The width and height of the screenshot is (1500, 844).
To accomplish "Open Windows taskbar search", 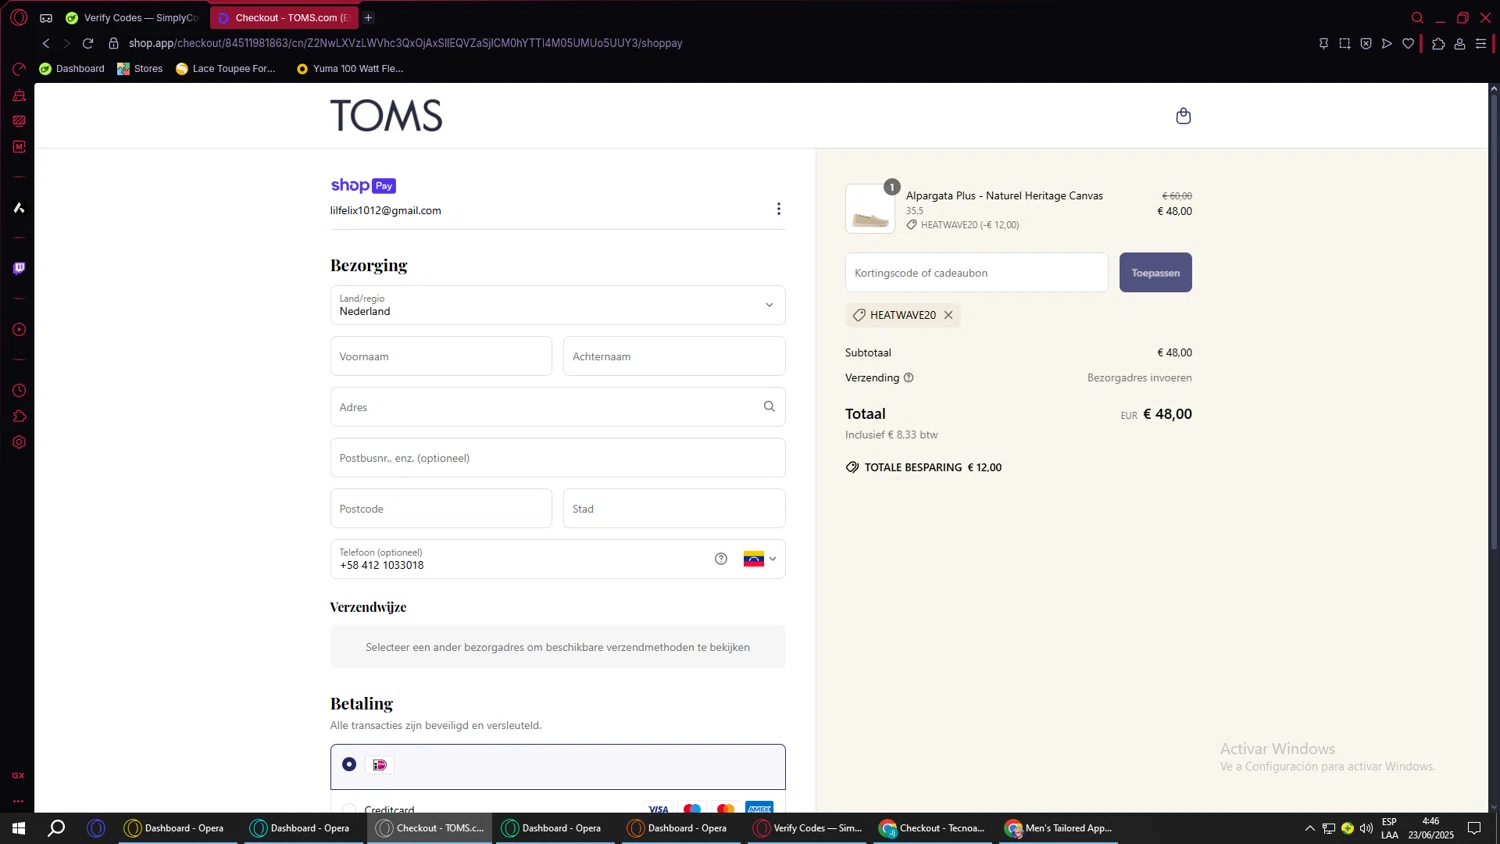I will 57,828.
